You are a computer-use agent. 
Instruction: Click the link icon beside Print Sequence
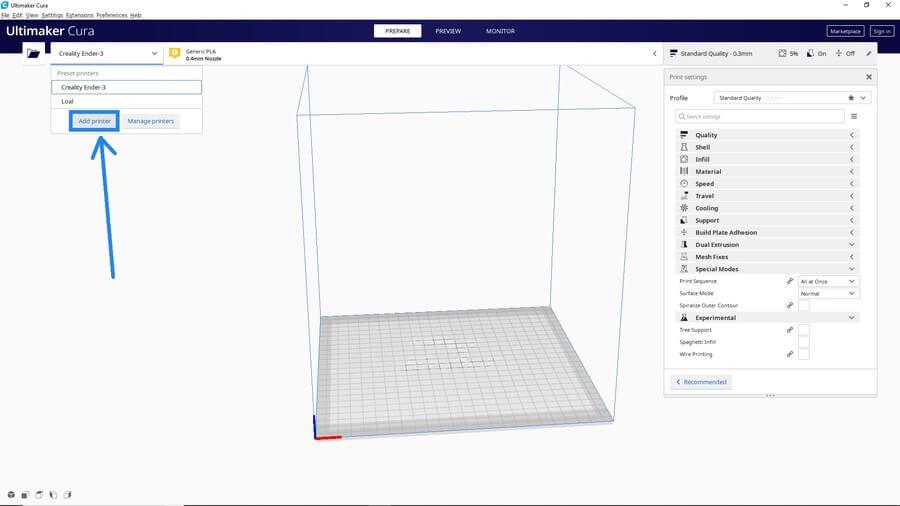tap(790, 282)
